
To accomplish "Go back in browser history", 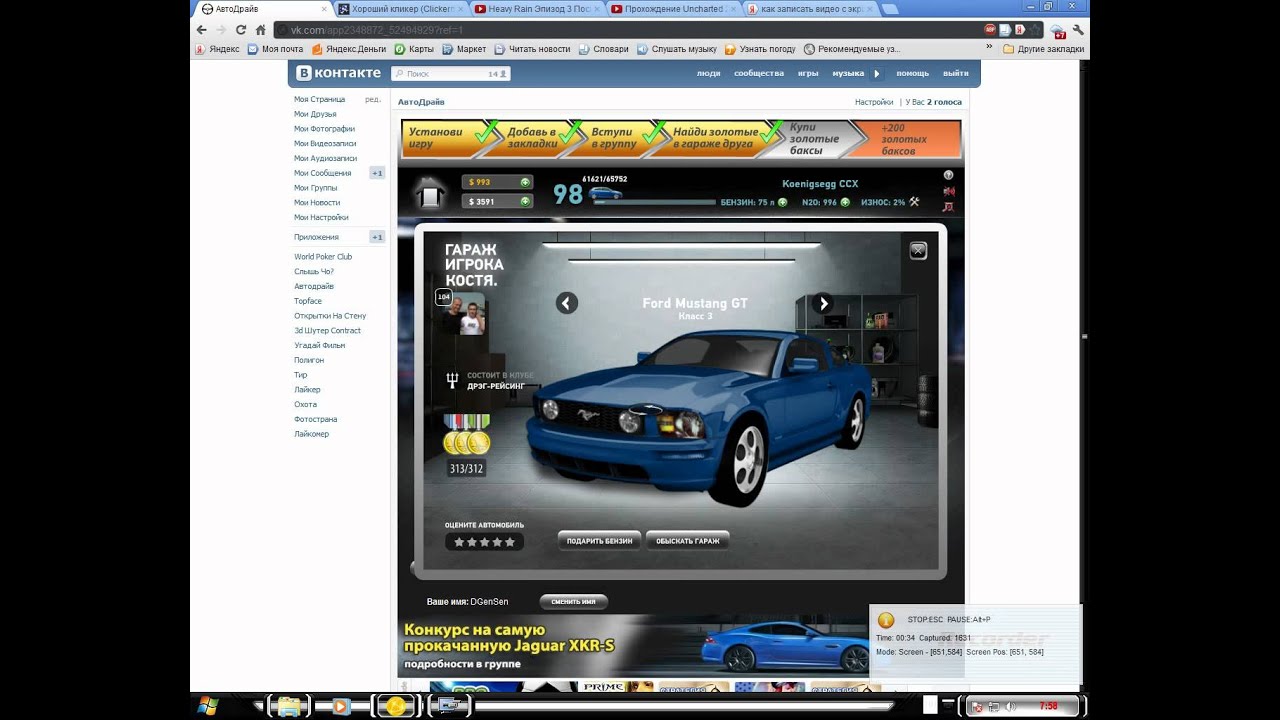I will click(201, 30).
